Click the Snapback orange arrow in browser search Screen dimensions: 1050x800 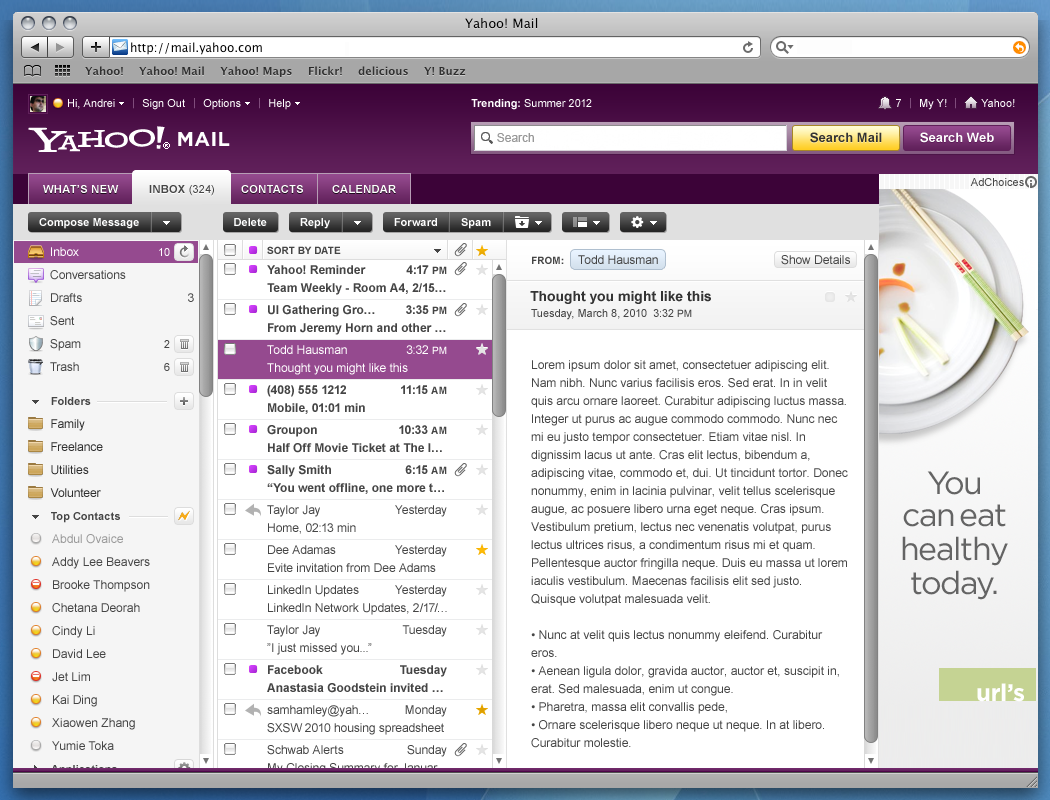1019,47
